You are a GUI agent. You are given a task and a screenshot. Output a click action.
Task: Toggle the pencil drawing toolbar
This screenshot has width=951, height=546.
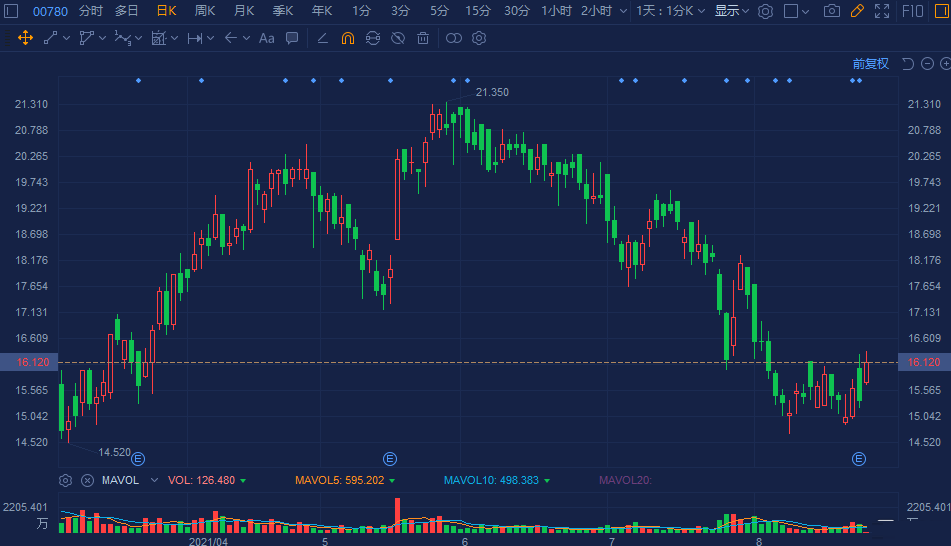point(857,11)
